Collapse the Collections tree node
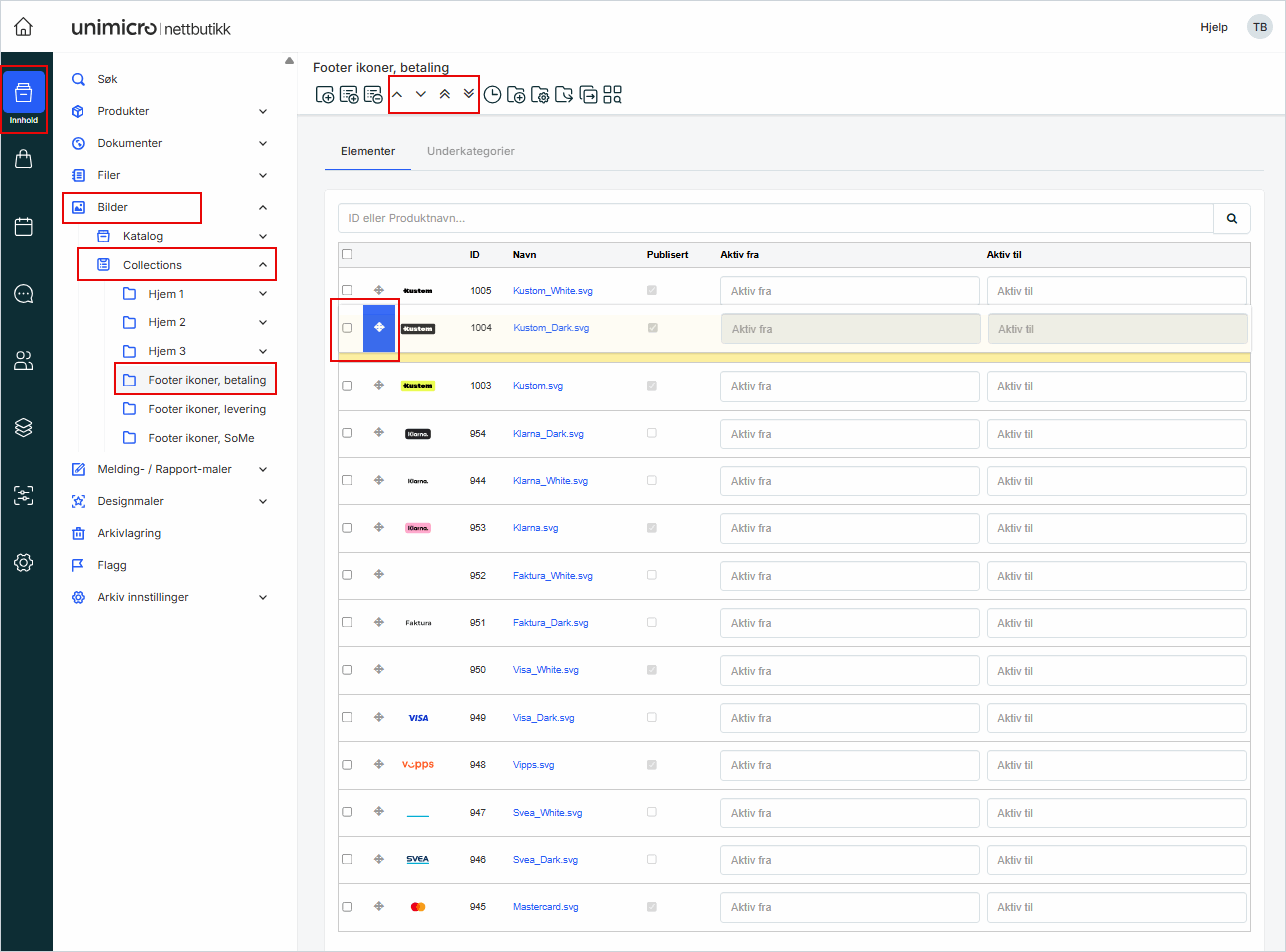Viewport: 1286px width, 952px height. [263, 265]
